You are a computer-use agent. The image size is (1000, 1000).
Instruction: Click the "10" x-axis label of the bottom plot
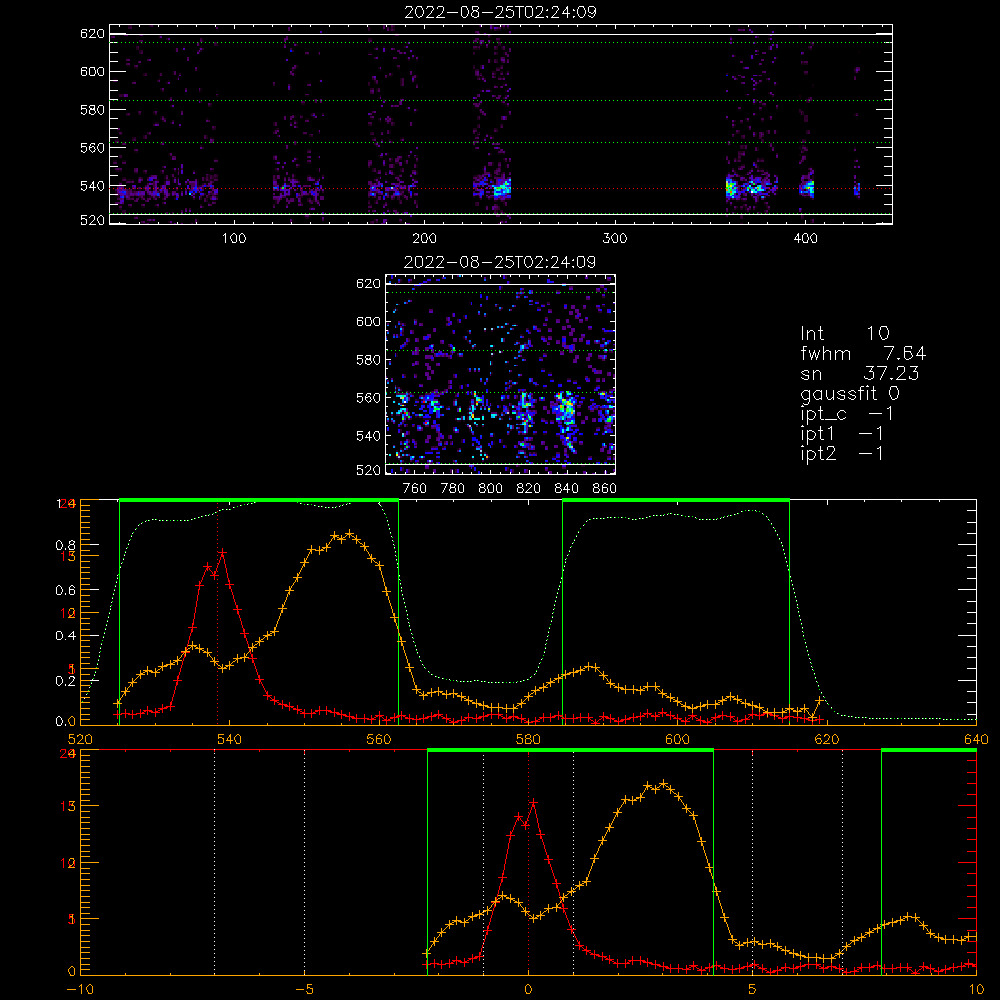tap(976, 990)
